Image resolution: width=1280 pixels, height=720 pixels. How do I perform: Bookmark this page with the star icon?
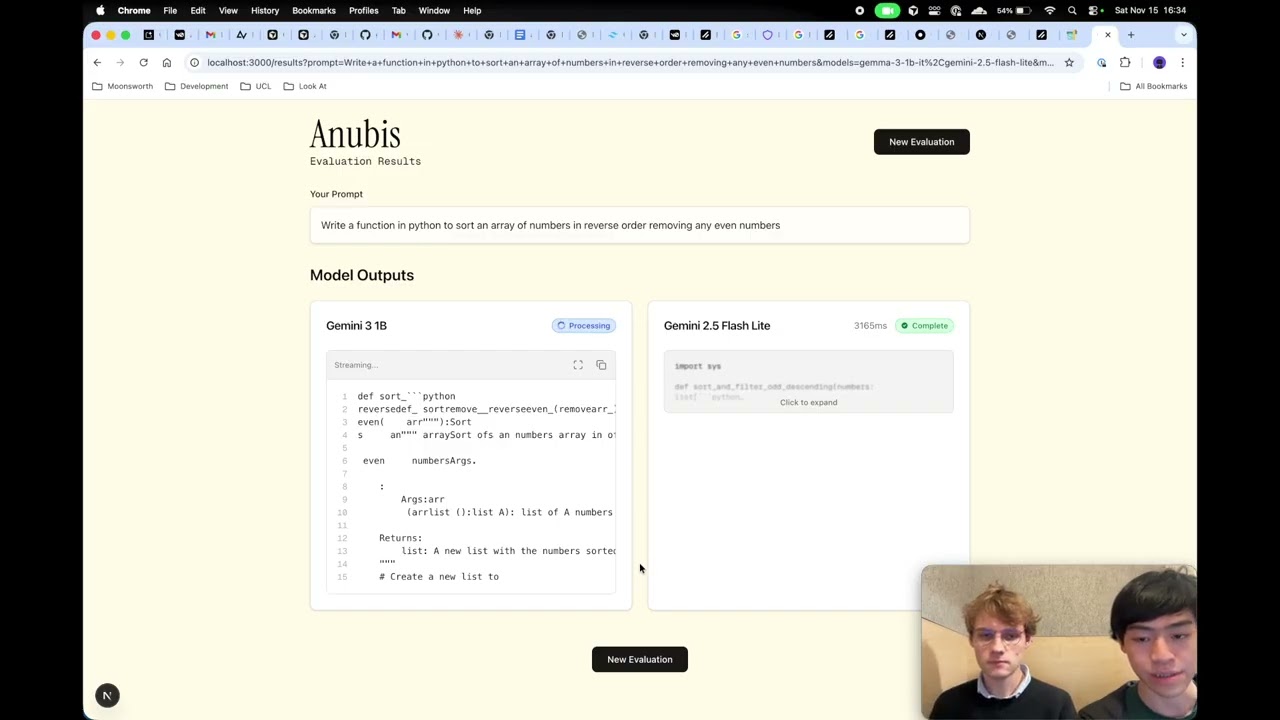pos(1069,62)
